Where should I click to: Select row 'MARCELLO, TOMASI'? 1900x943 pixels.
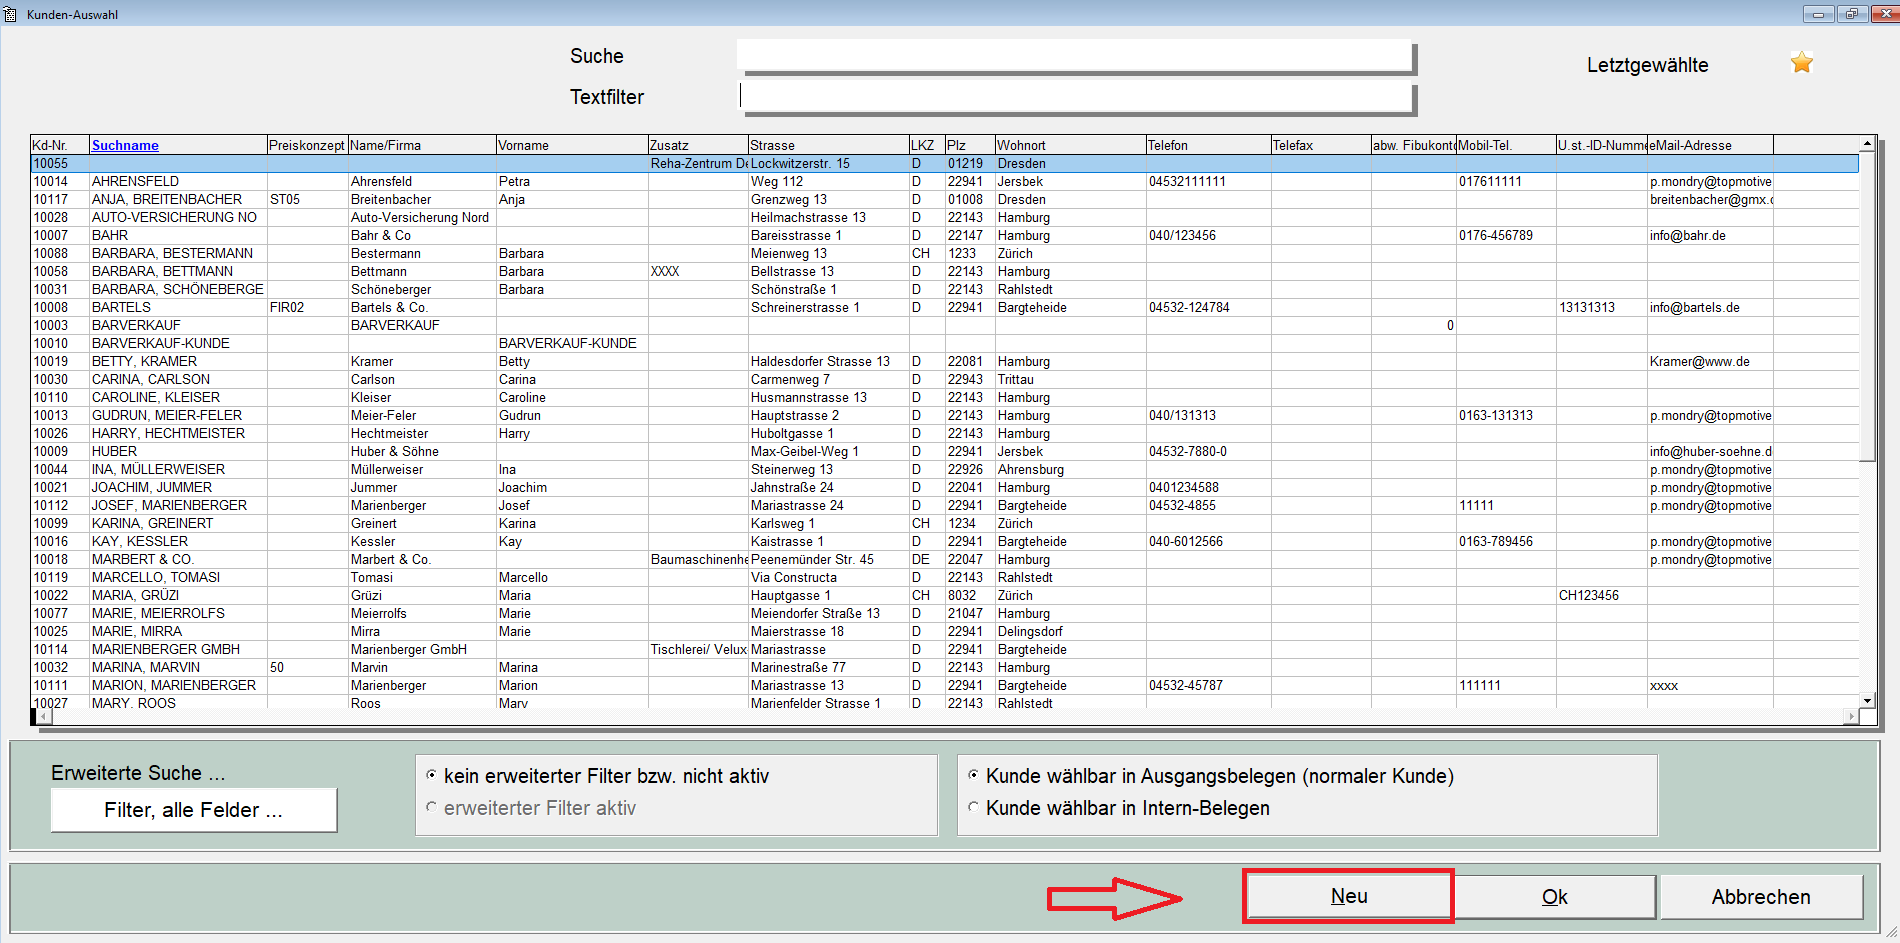945,577
